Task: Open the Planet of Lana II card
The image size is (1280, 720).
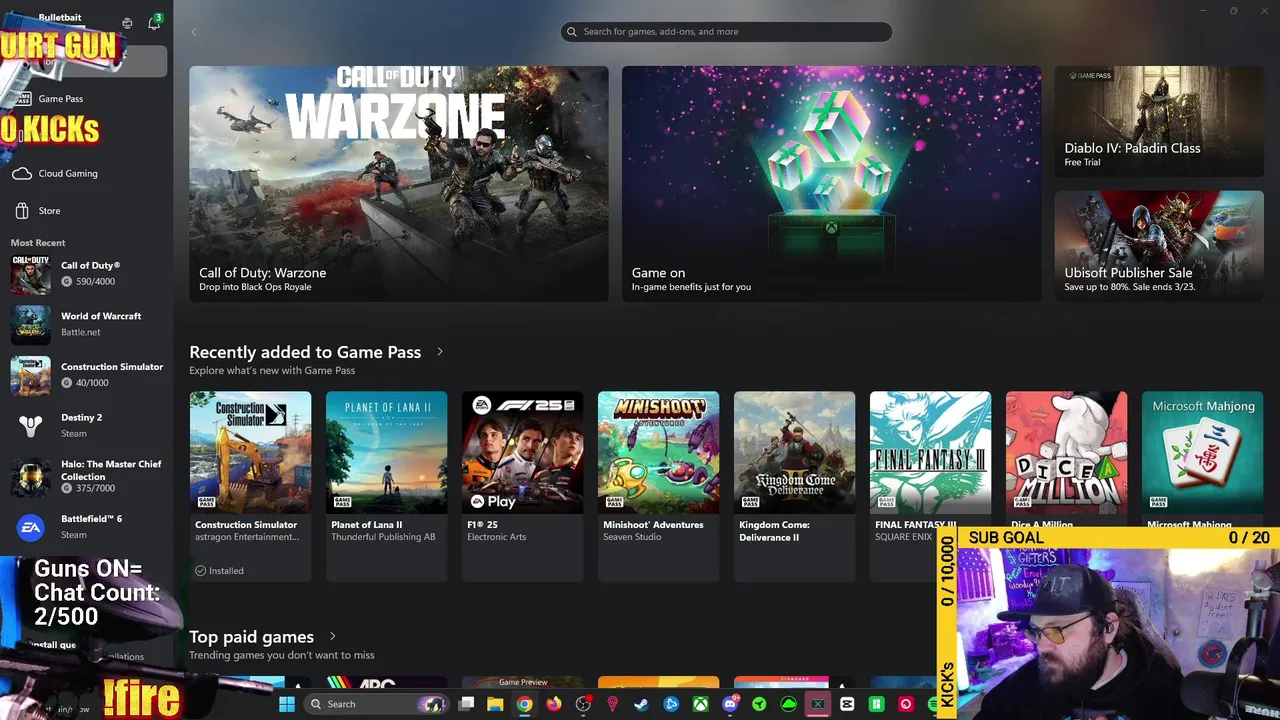Action: pos(386,486)
